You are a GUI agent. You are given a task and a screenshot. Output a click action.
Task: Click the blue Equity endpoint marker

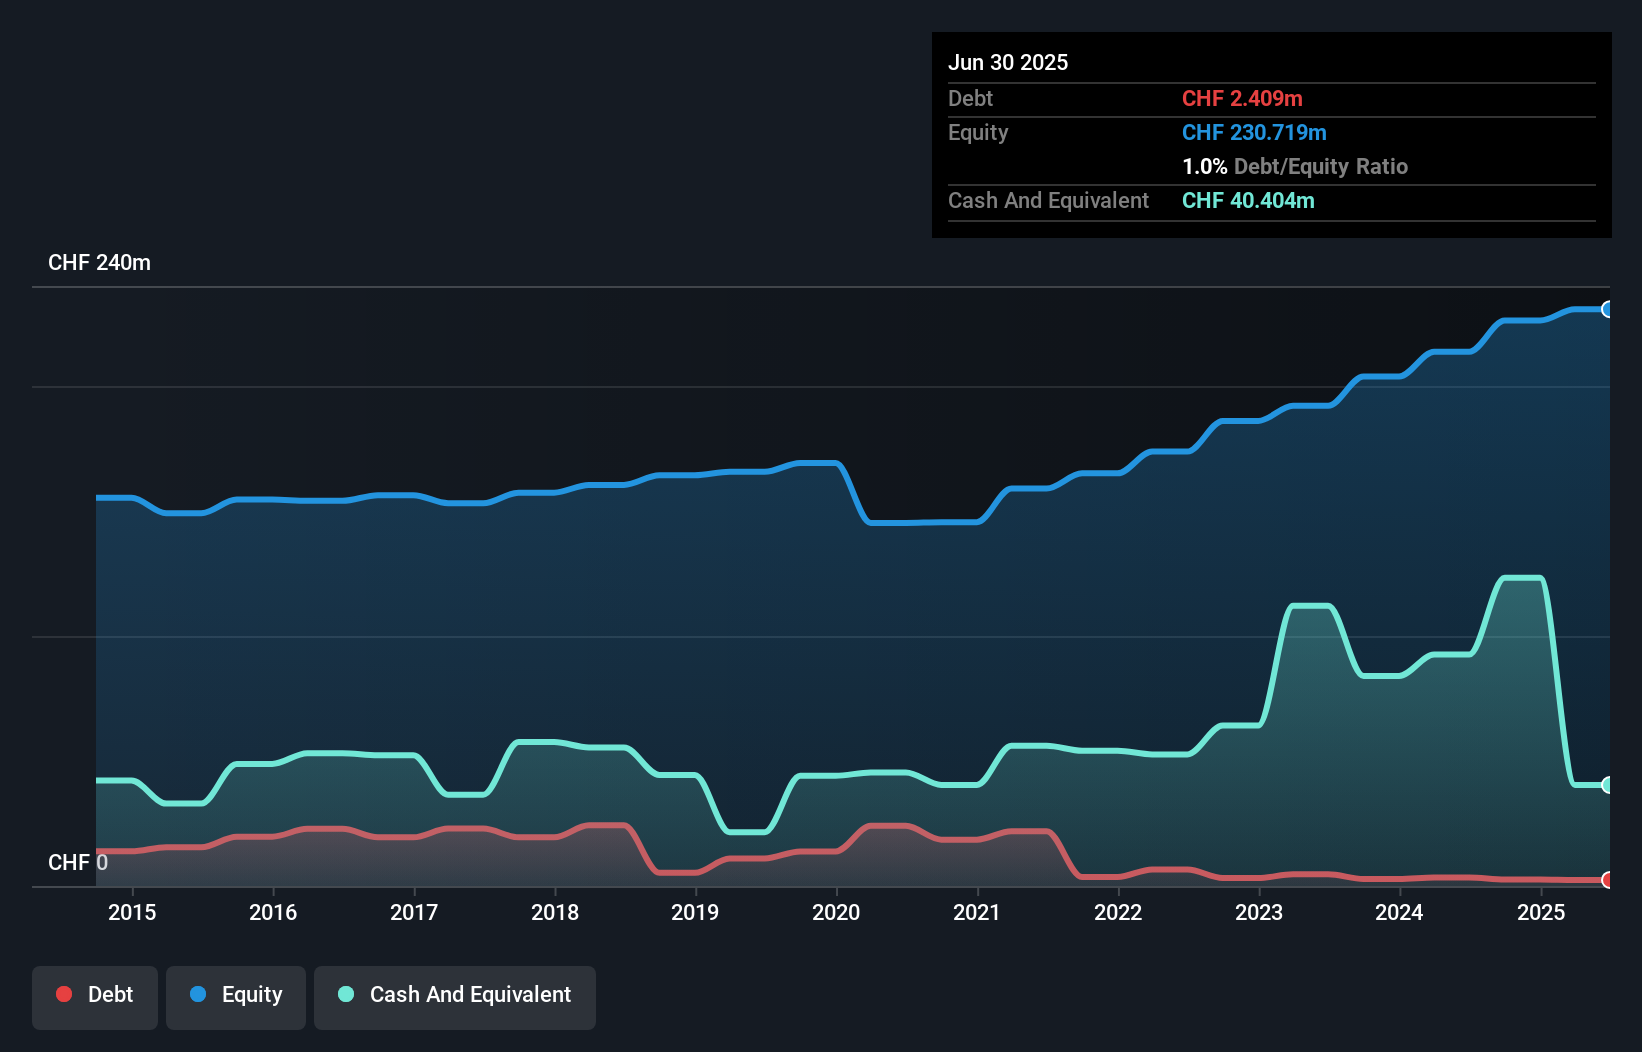pos(1608,309)
